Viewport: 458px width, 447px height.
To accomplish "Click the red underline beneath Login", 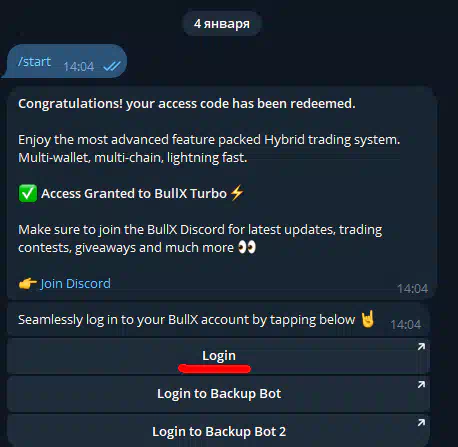I will pyautogui.click(x=215, y=369).
